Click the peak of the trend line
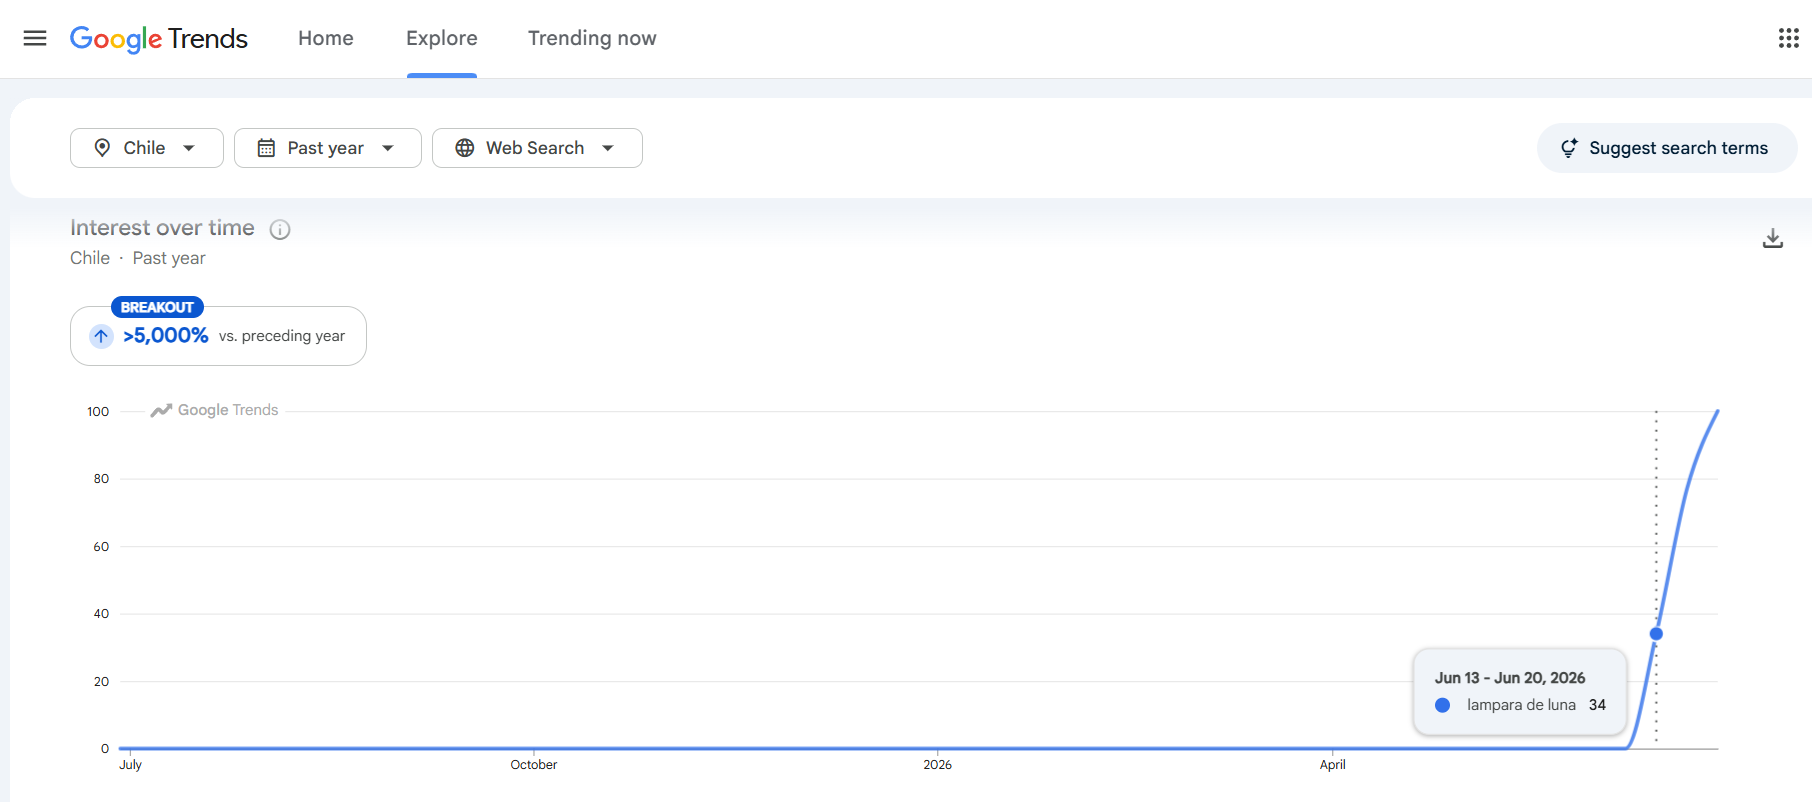Viewport: 1812px width, 802px height. point(1717,412)
